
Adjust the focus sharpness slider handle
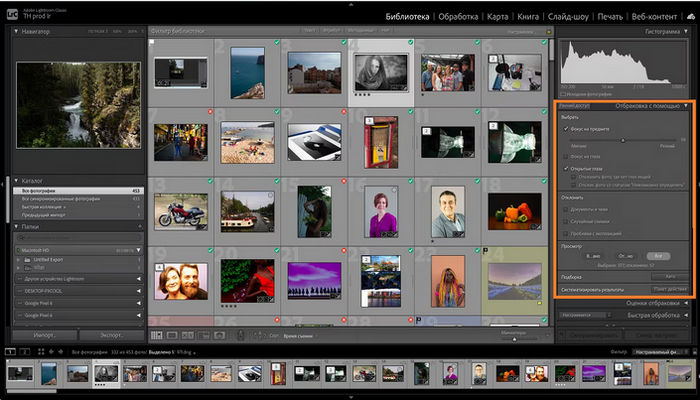tap(622, 139)
